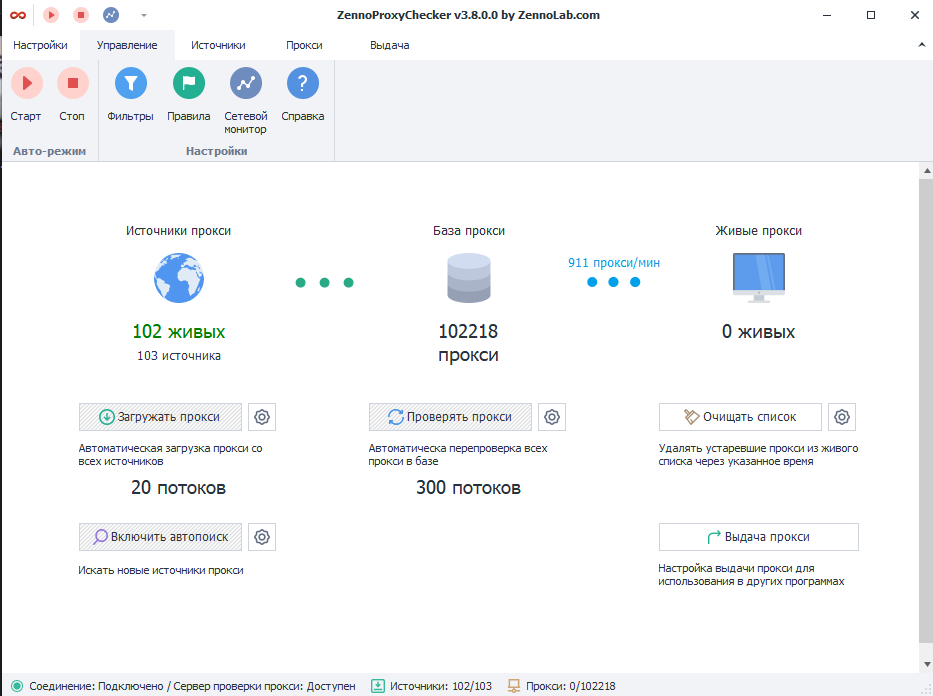Image resolution: width=933 pixels, height=696 pixels.
Task: Click the small stop icon in title bar
Action: (x=81, y=15)
